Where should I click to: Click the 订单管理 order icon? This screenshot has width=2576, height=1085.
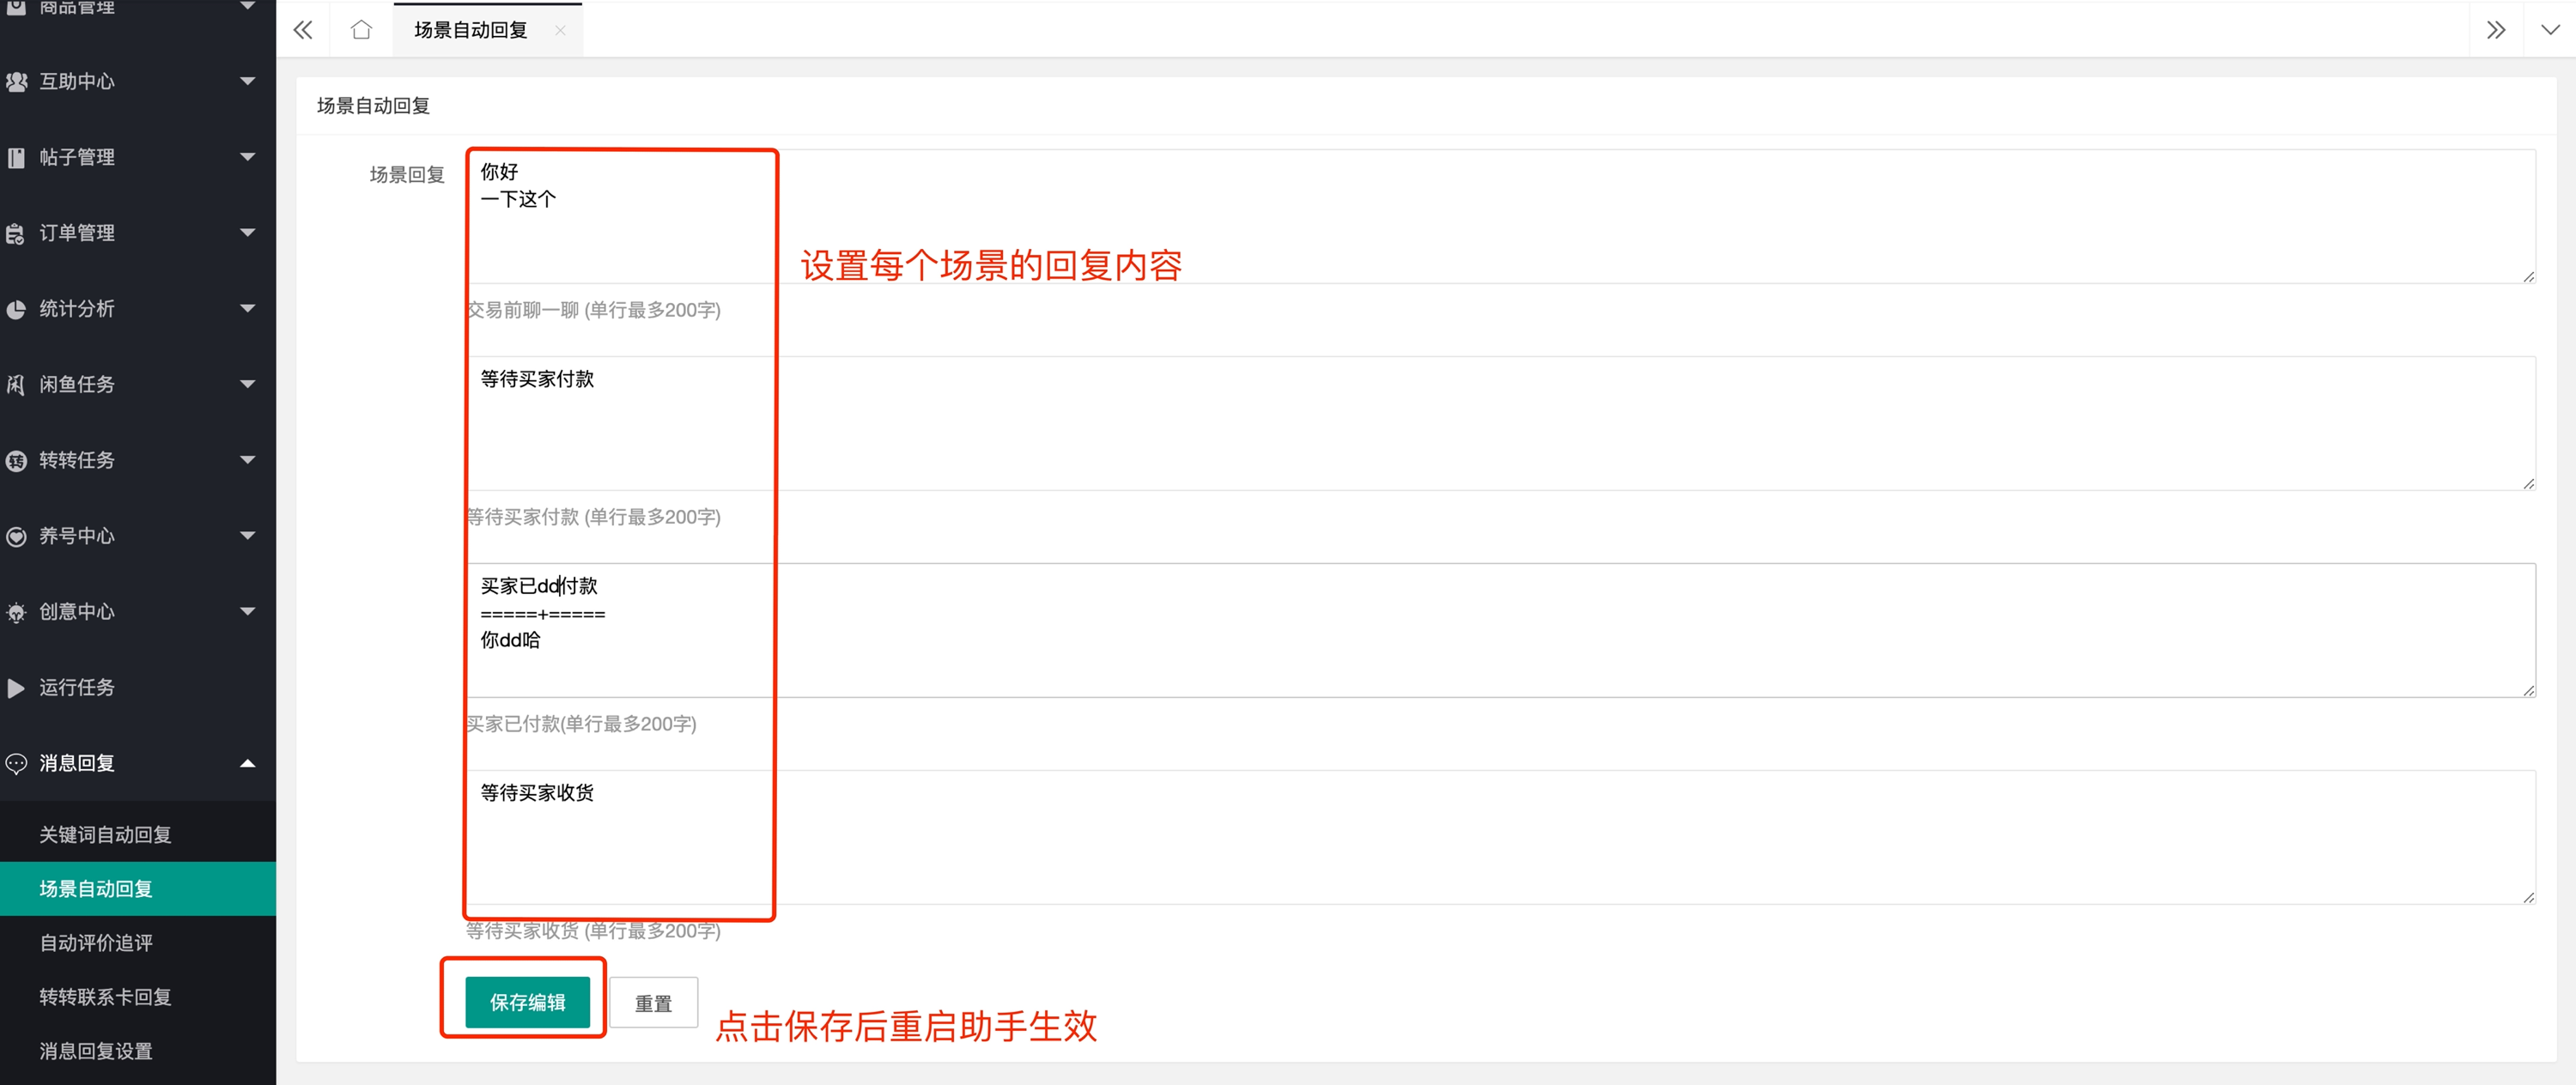16,234
